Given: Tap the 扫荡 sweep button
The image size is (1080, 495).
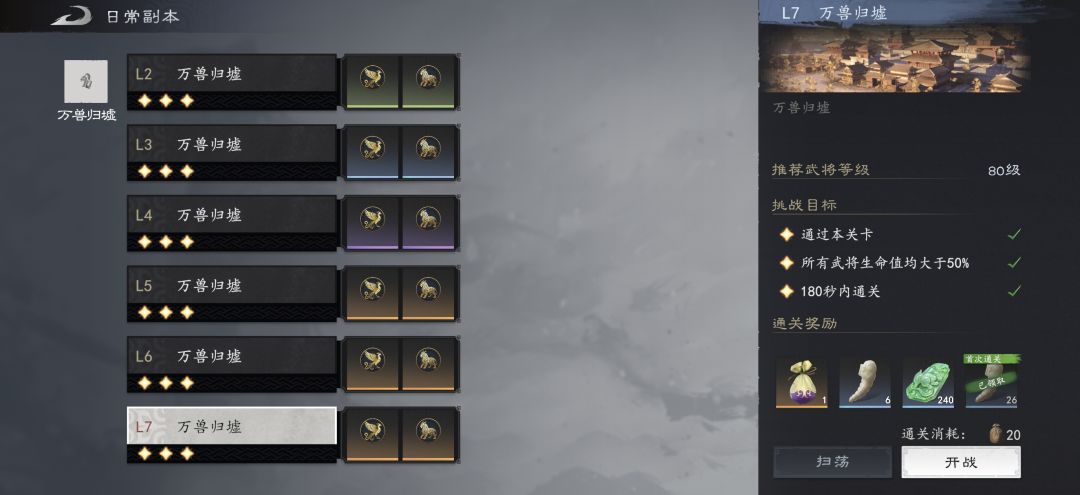Looking at the screenshot, I should [x=833, y=462].
